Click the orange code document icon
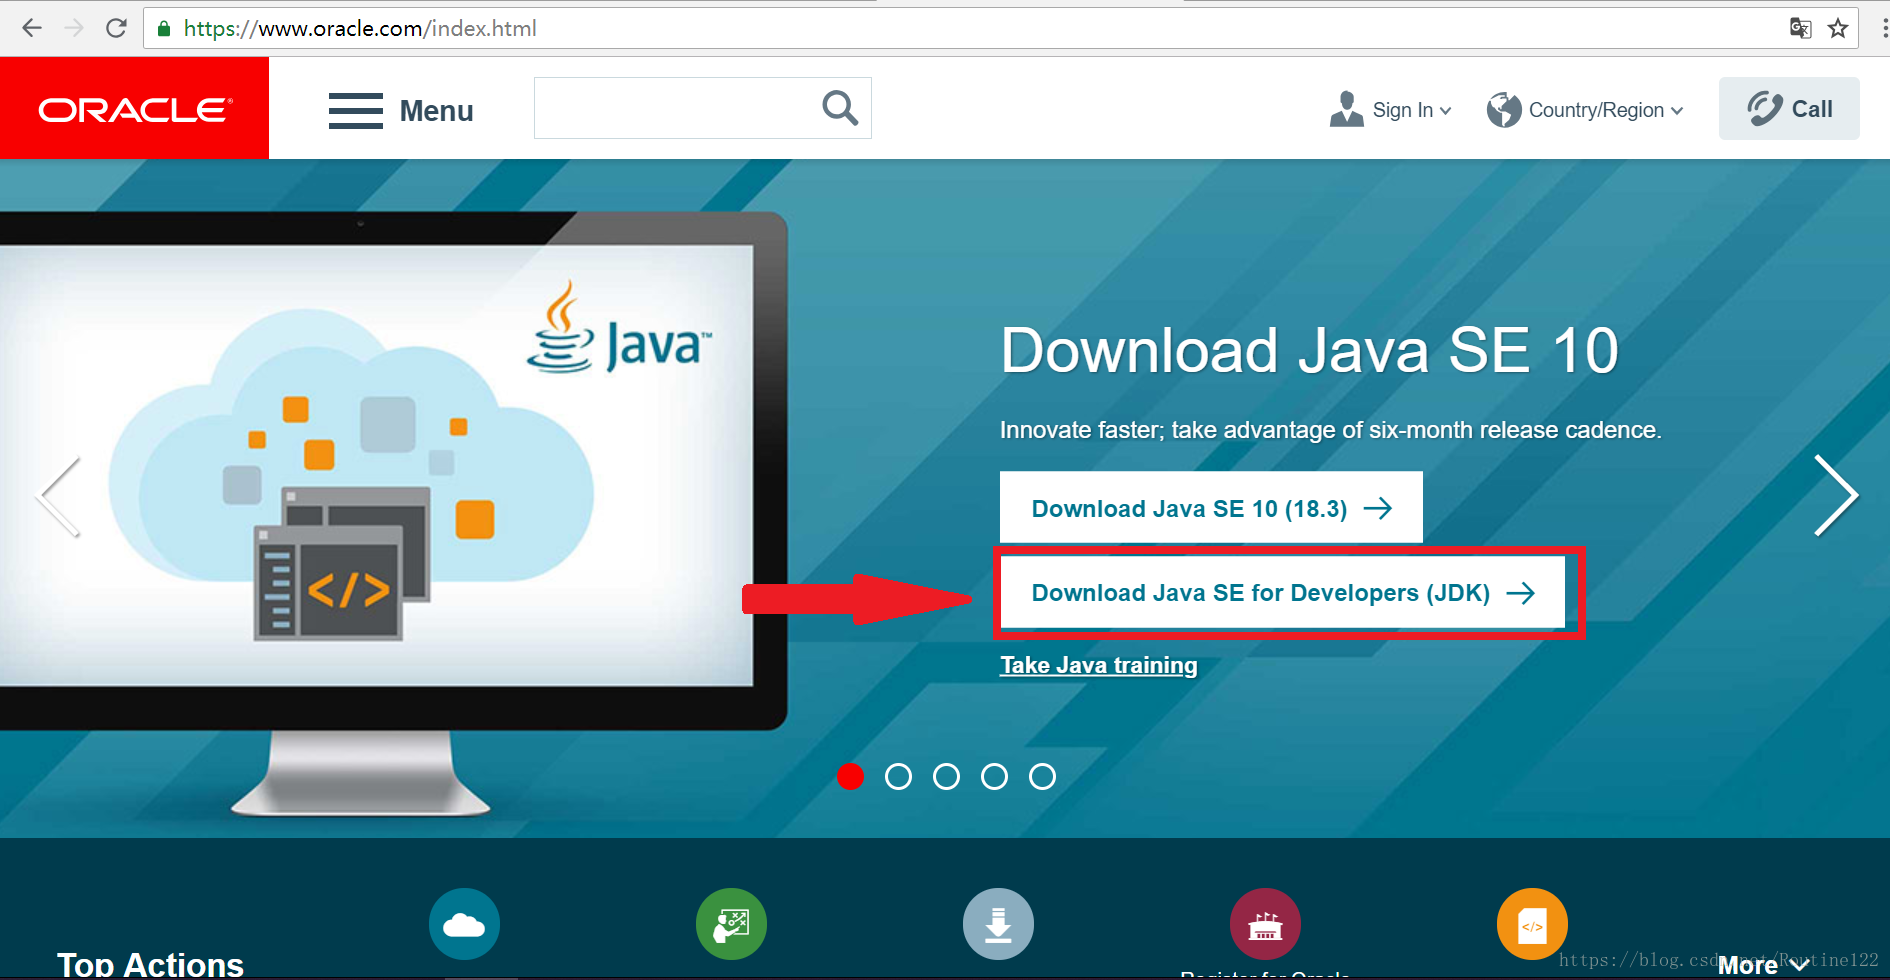Screen dimensions: 1890x980 1532,923
